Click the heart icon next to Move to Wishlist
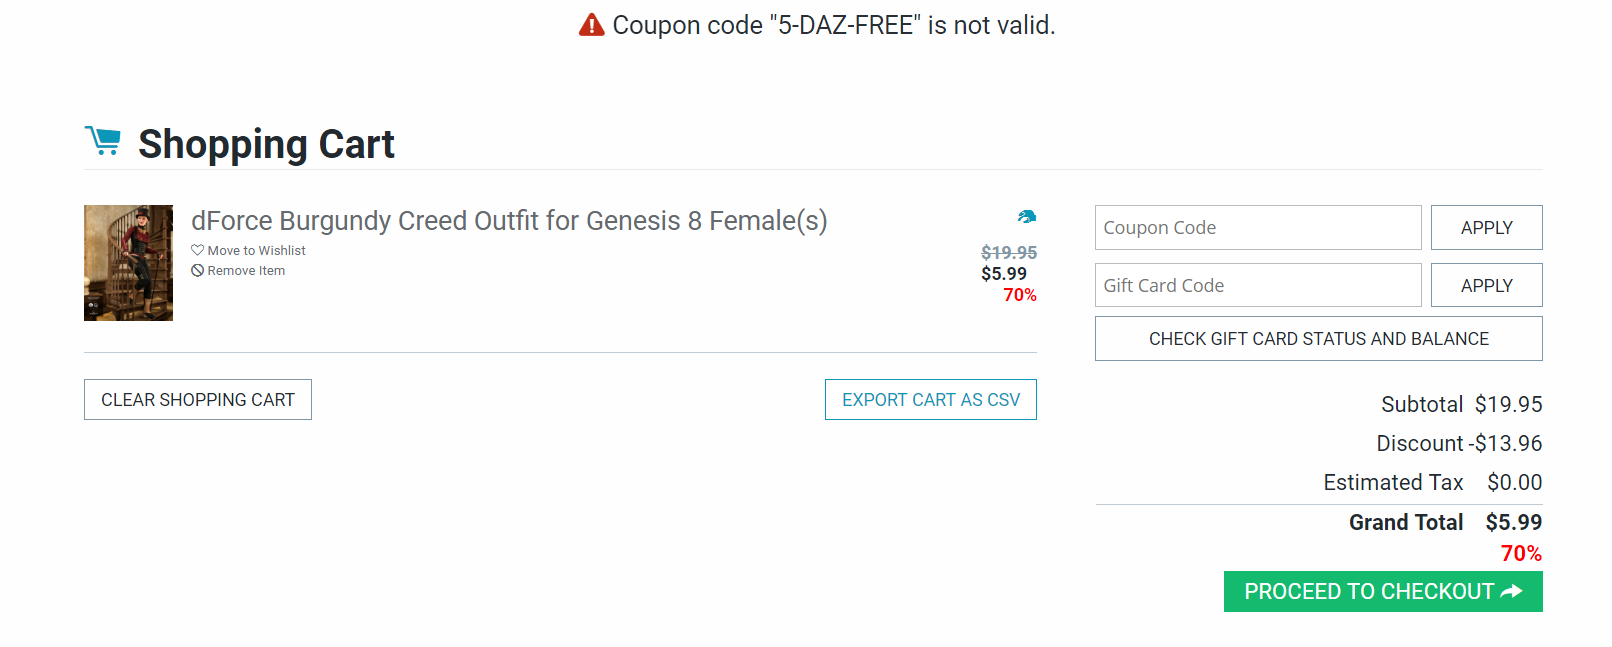Image resolution: width=1612 pixels, height=647 pixels. coord(197,250)
